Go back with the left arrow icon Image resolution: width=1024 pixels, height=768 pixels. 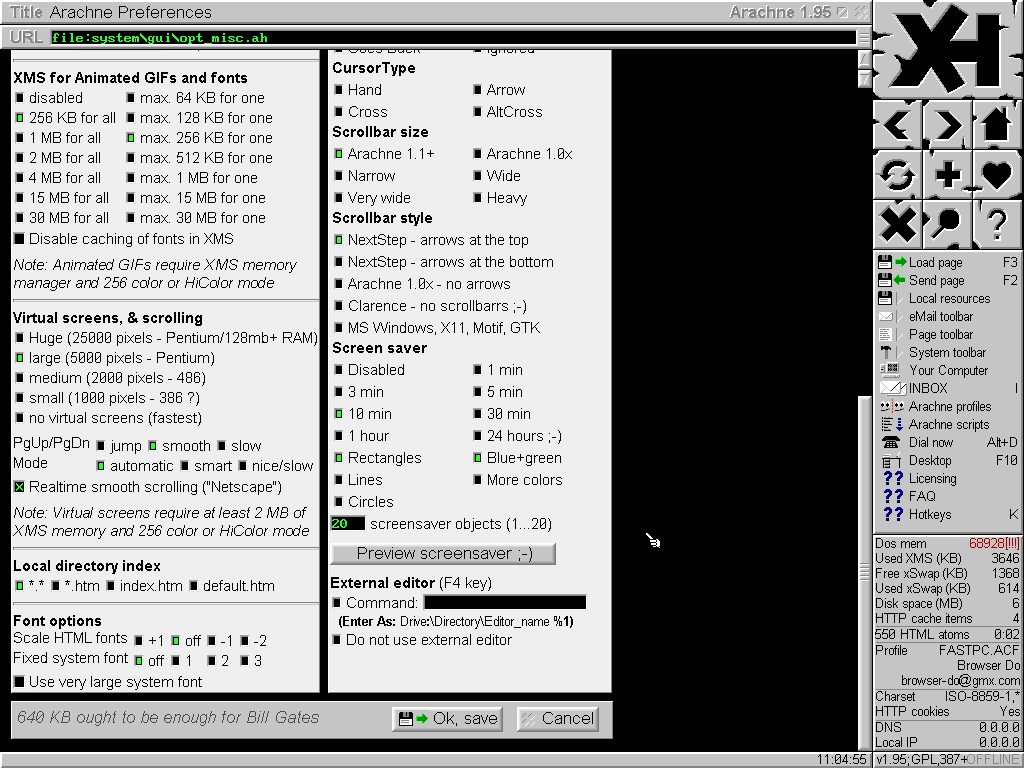pyautogui.click(x=898, y=123)
